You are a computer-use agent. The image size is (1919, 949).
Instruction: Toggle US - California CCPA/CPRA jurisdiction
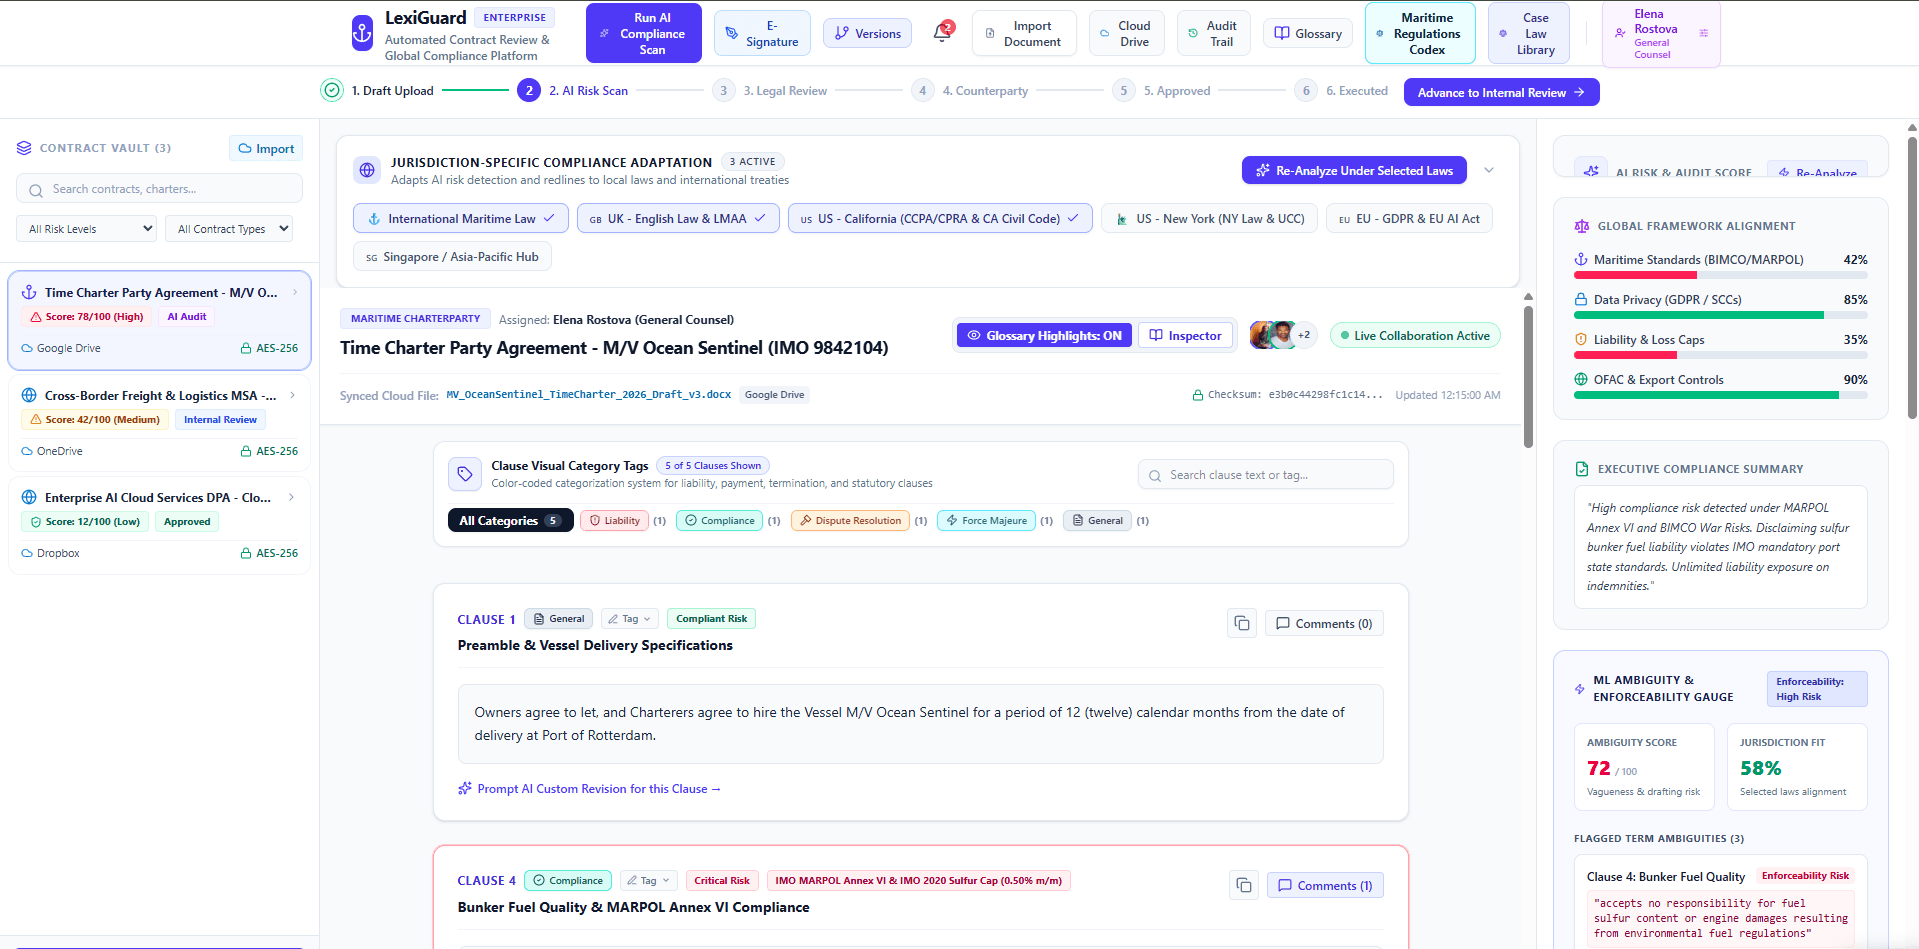coord(940,218)
